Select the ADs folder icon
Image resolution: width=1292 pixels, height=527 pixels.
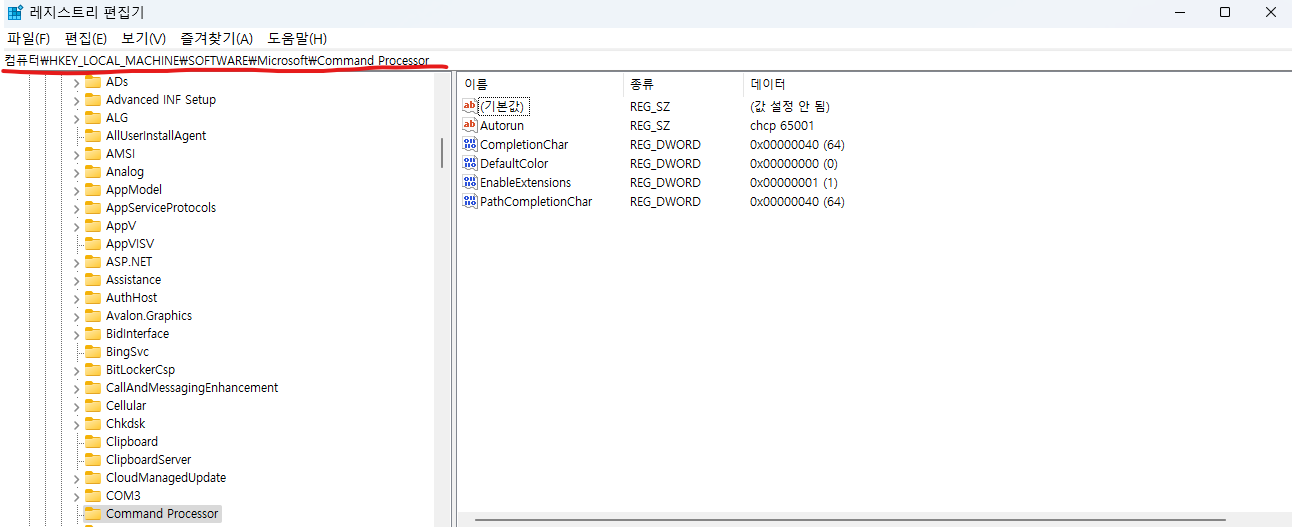tap(93, 82)
